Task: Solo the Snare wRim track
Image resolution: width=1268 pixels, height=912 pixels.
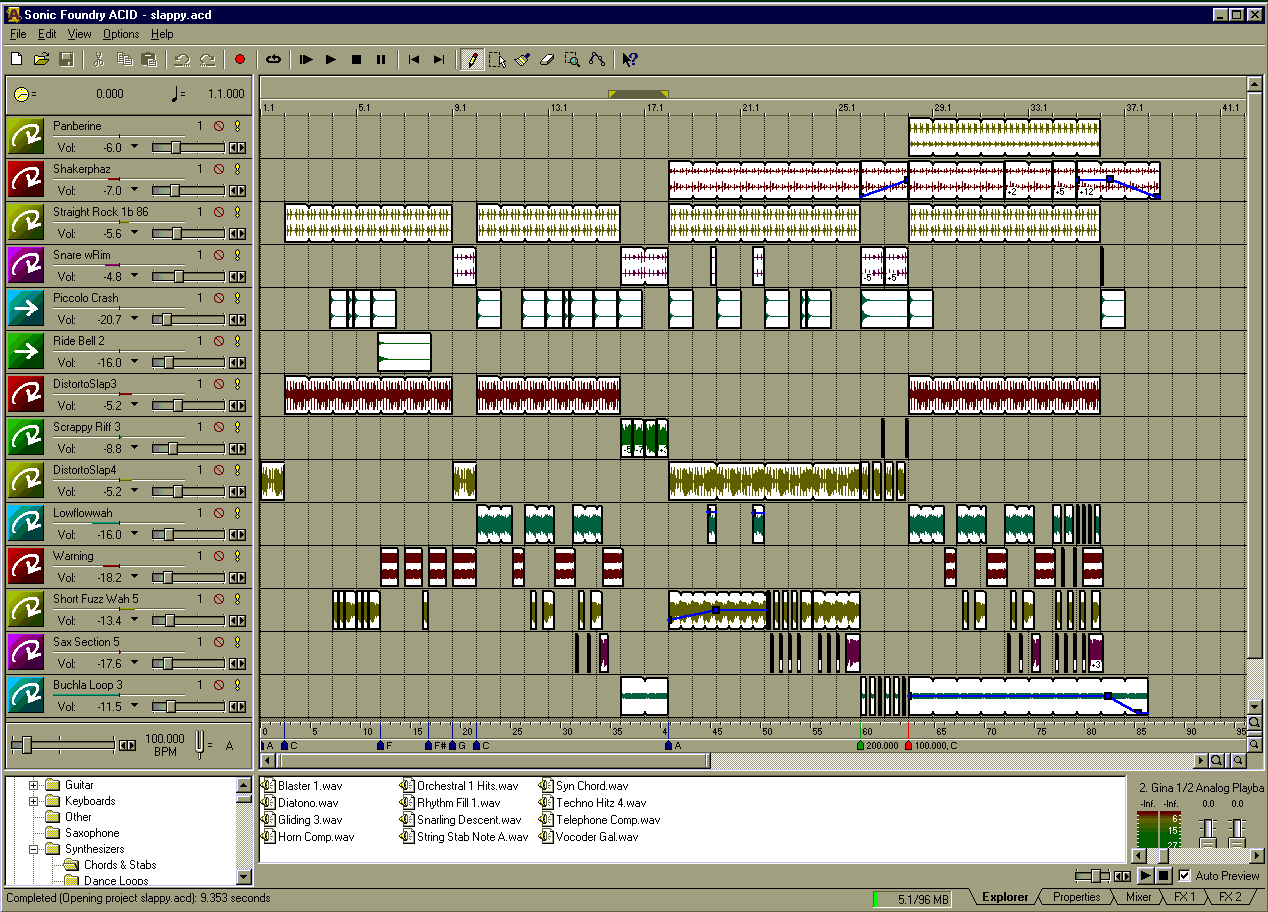Action: pyautogui.click(x=238, y=255)
